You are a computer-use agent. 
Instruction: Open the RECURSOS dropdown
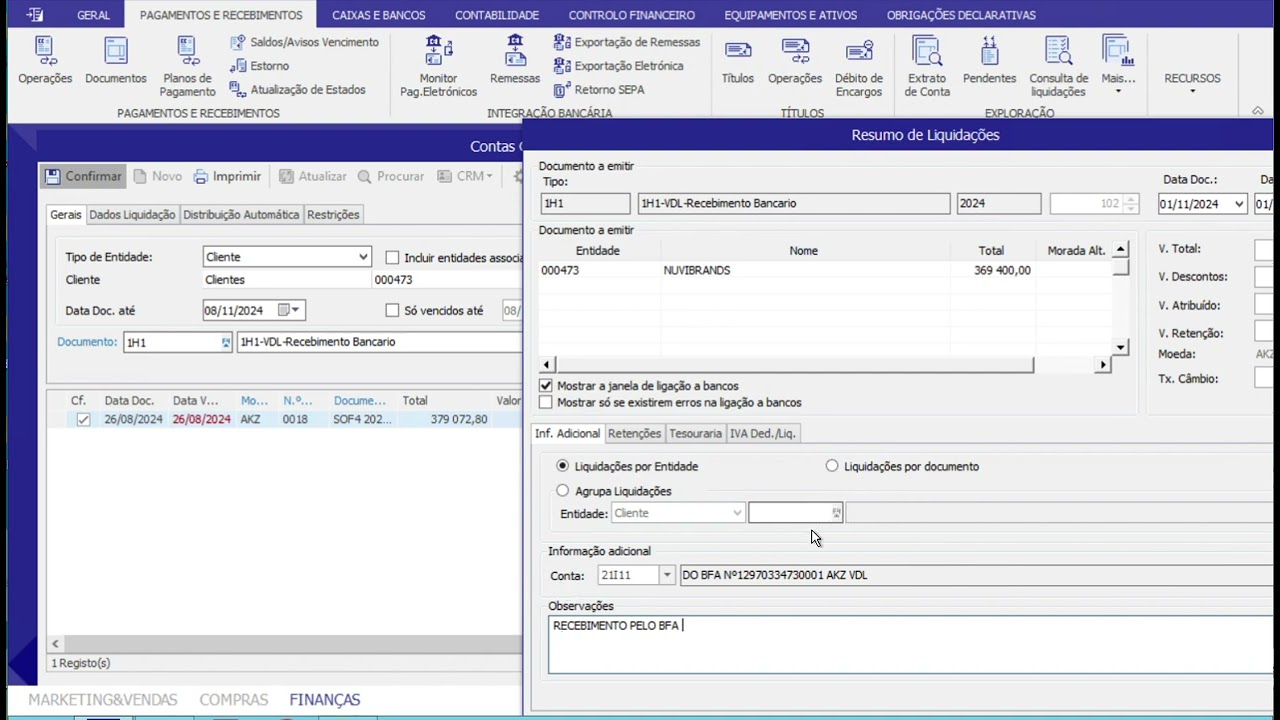click(x=1192, y=82)
